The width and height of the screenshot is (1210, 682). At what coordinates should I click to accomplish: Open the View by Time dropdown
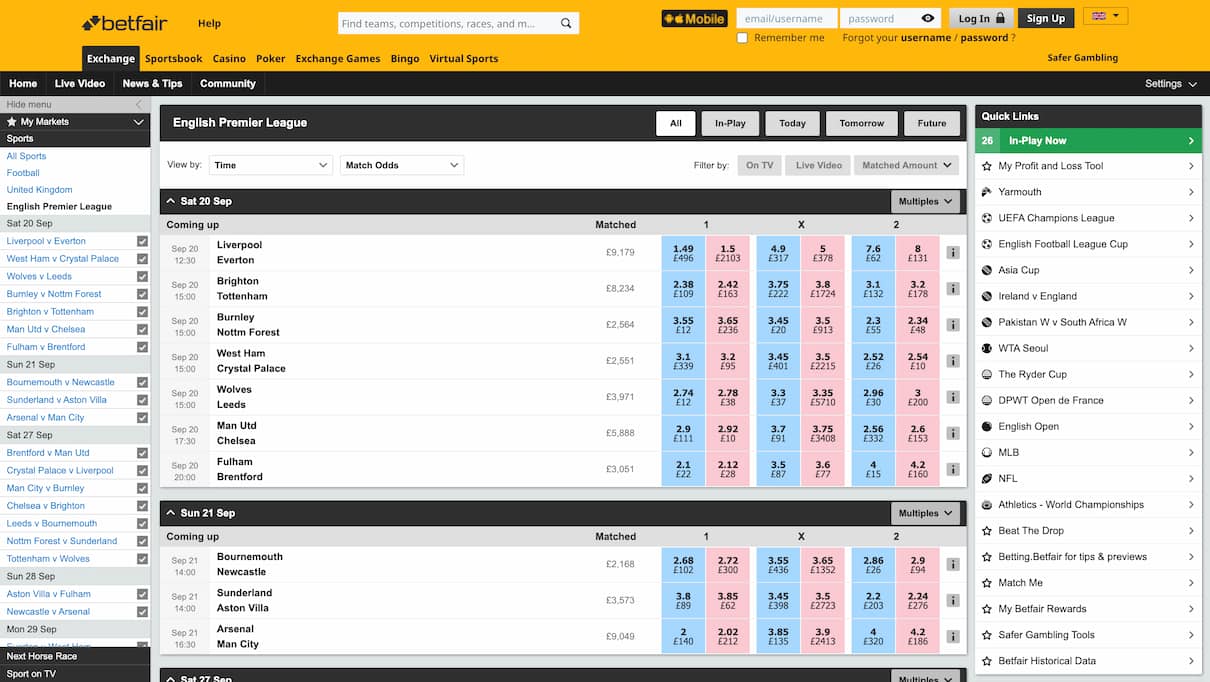(x=270, y=165)
